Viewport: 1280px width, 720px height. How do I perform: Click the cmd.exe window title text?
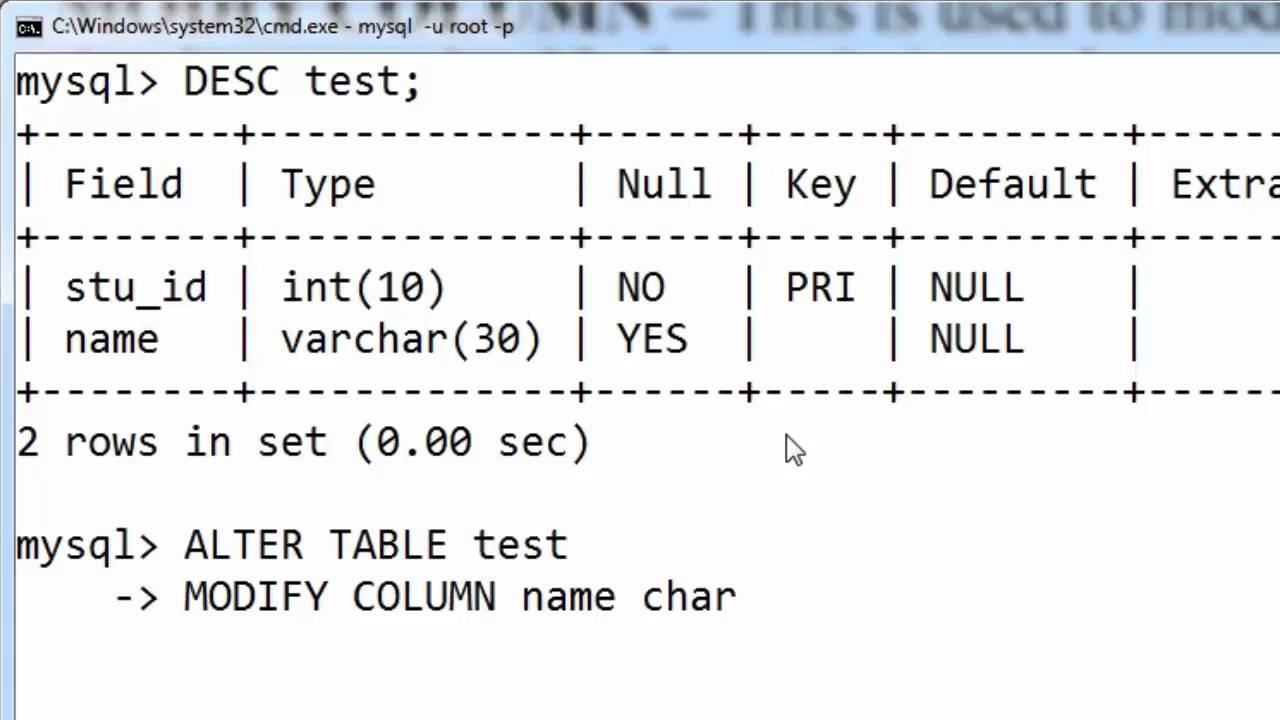[283, 27]
